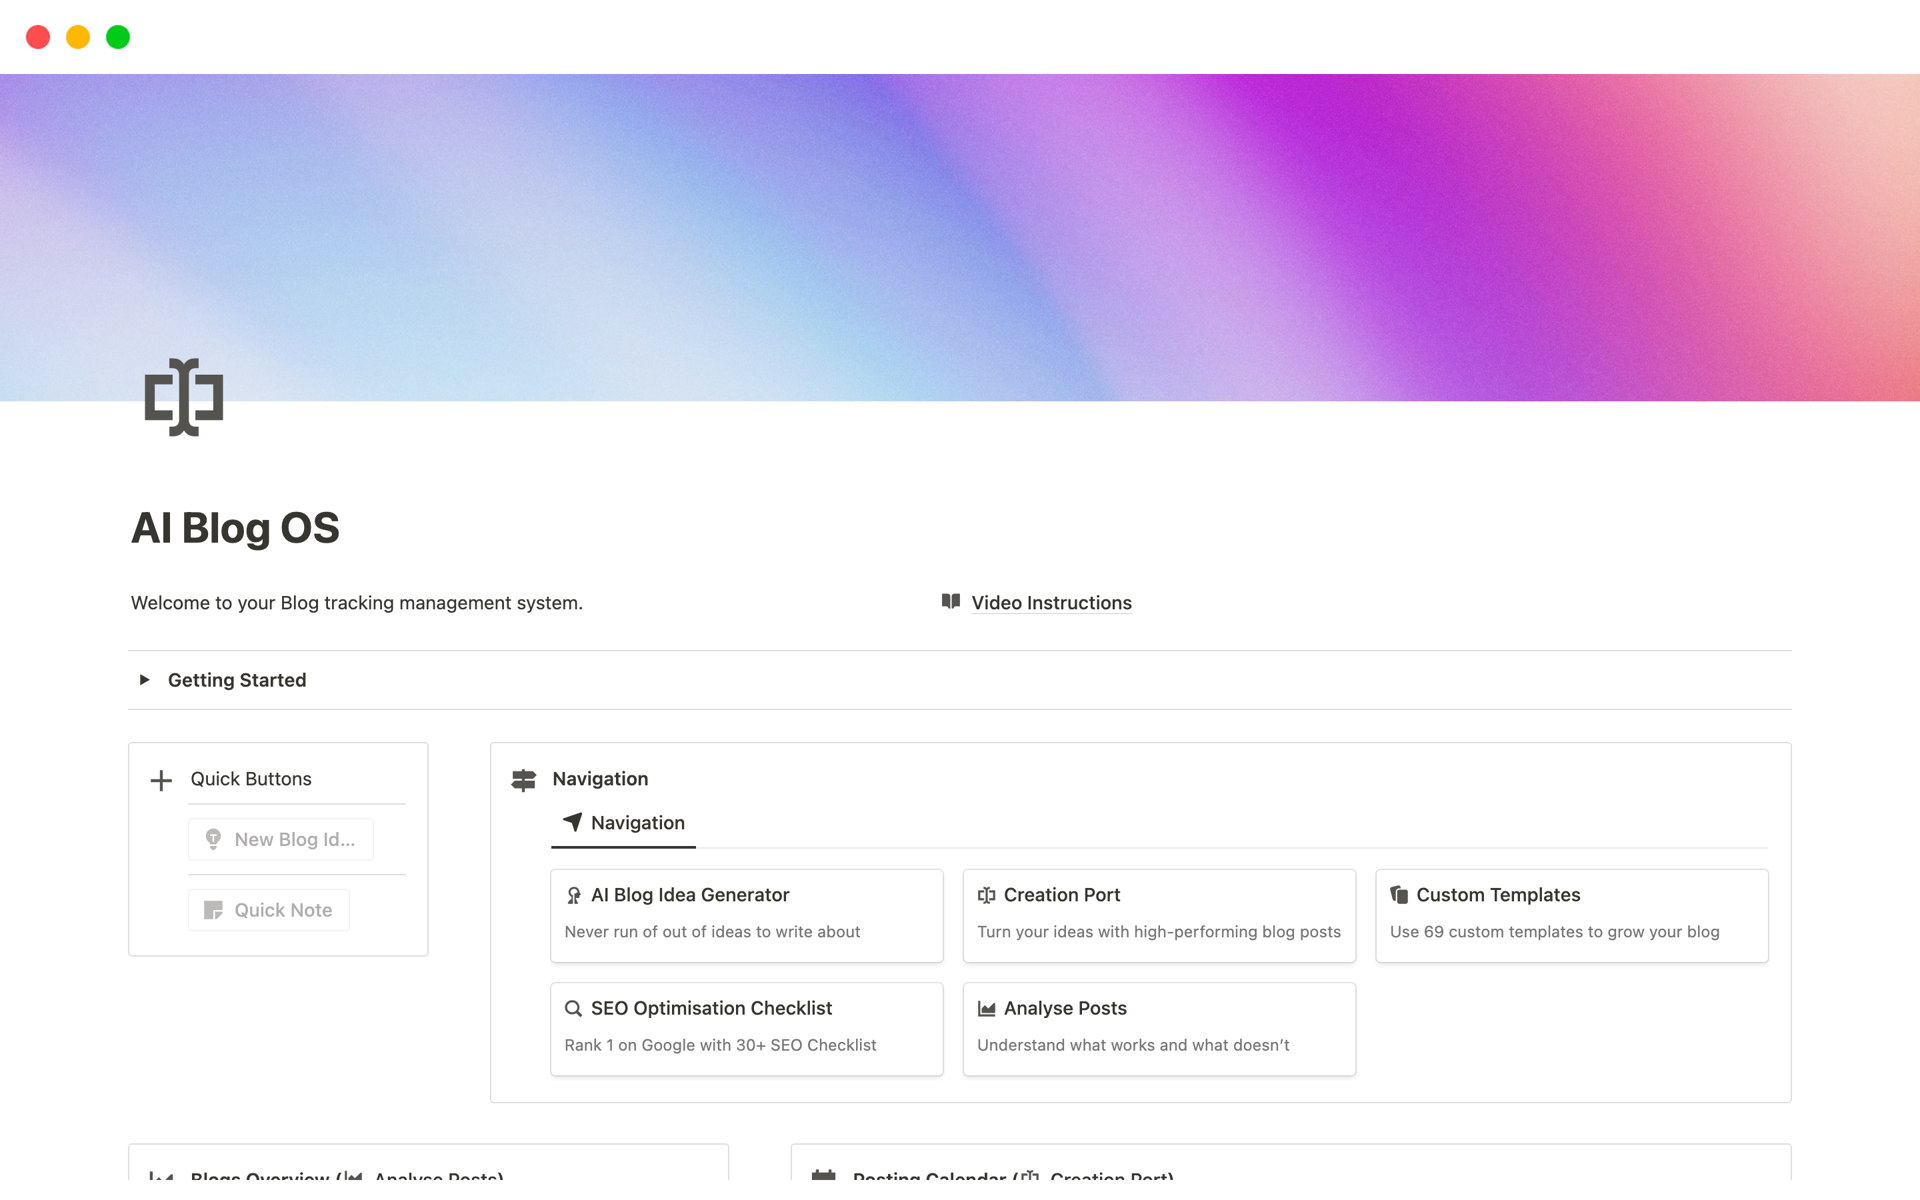
Task: Click the chart icon on Analyse Posts card
Action: coord(986,1008)
